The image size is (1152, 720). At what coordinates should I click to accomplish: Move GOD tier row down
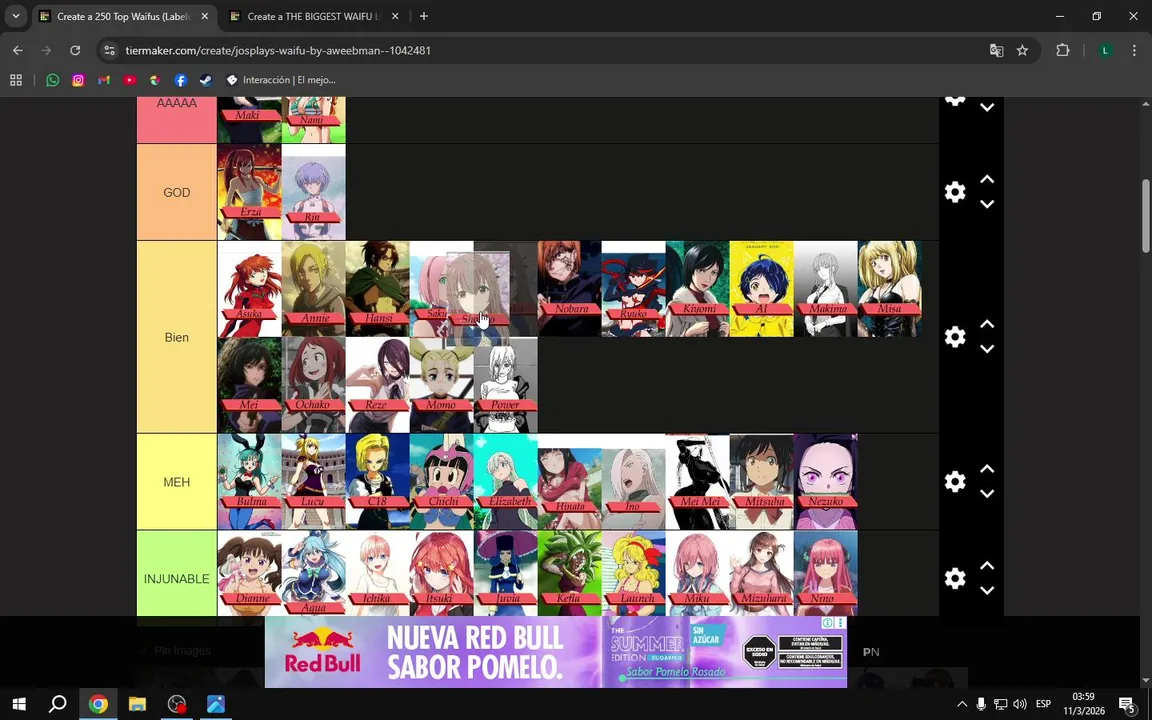(x=987, y=204)
